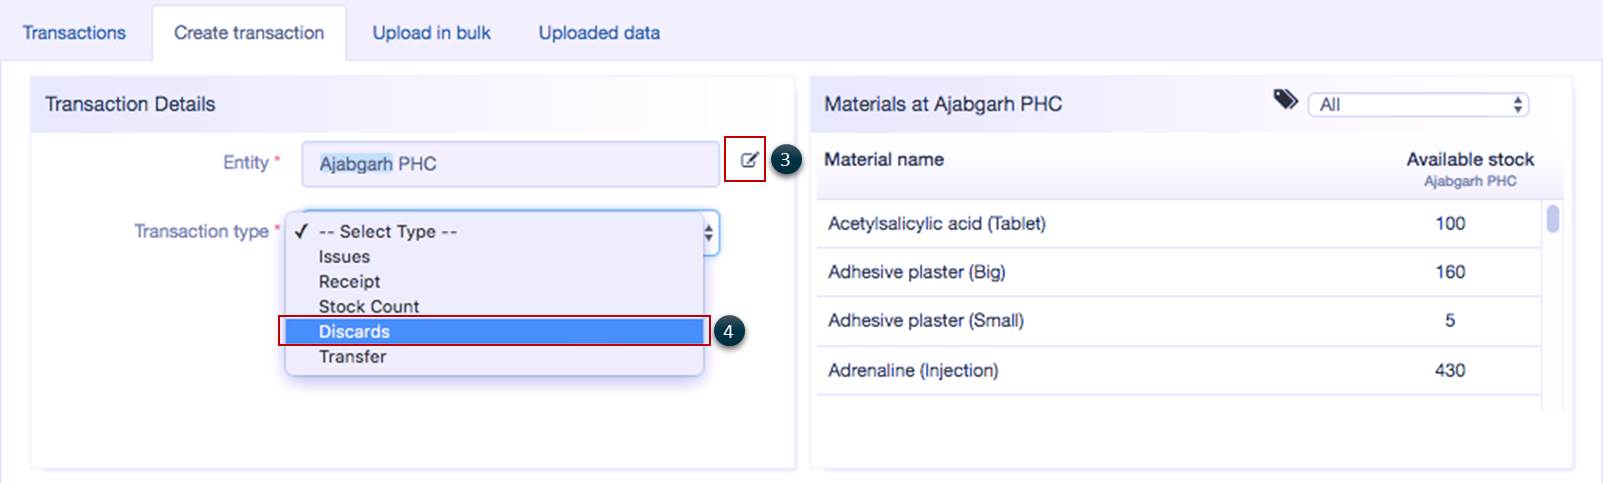Viewport: 1603px width, 483px height.
Task: Click the Create transaction tab
Action: [x=249, y=33]
